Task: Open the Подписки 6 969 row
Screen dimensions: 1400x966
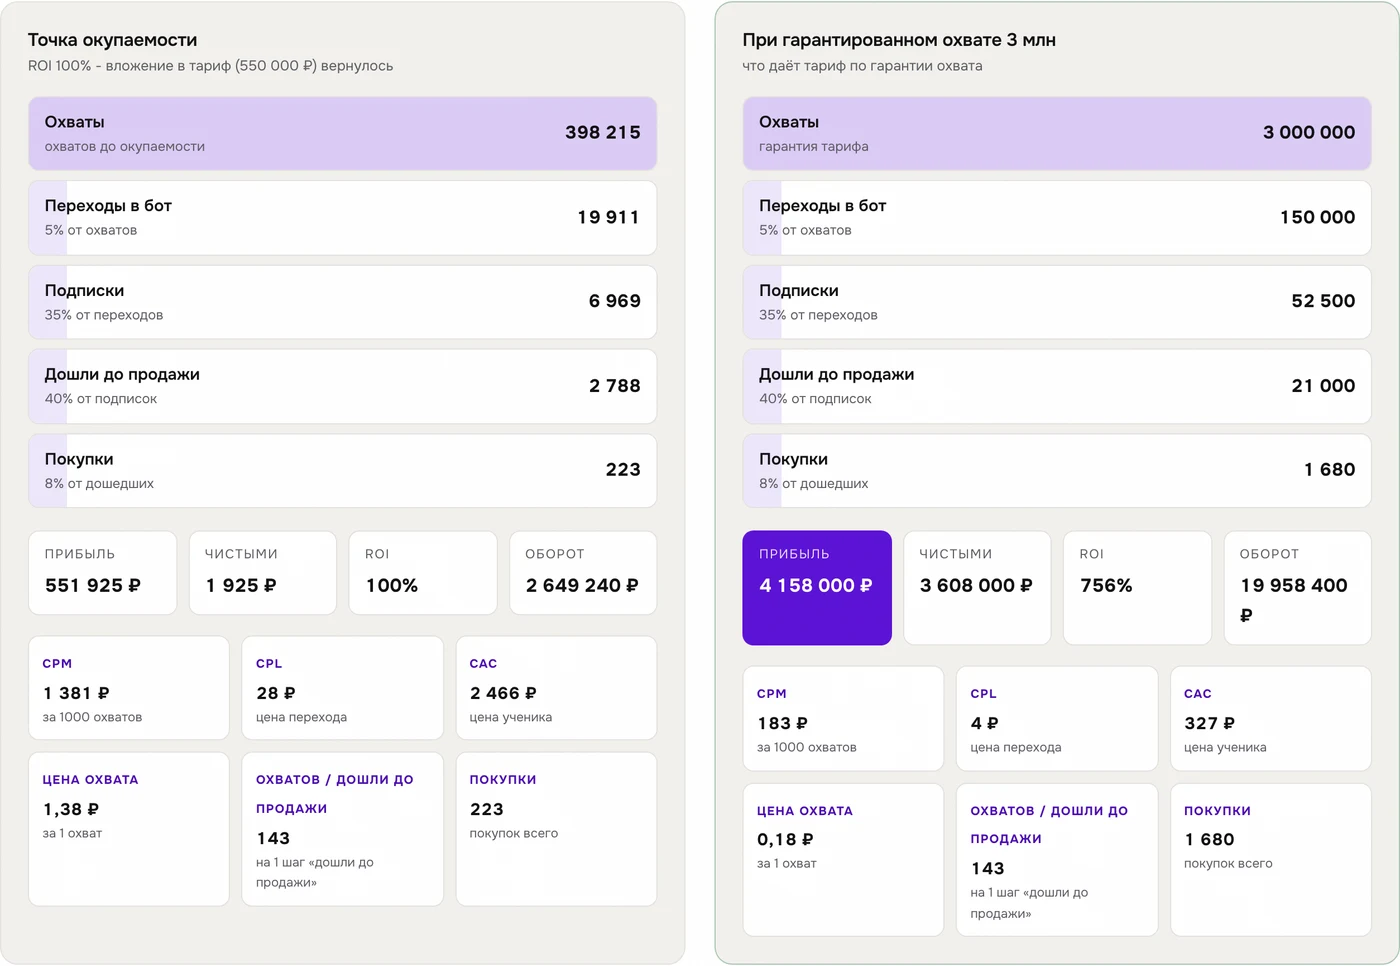Action: point(342,302)
